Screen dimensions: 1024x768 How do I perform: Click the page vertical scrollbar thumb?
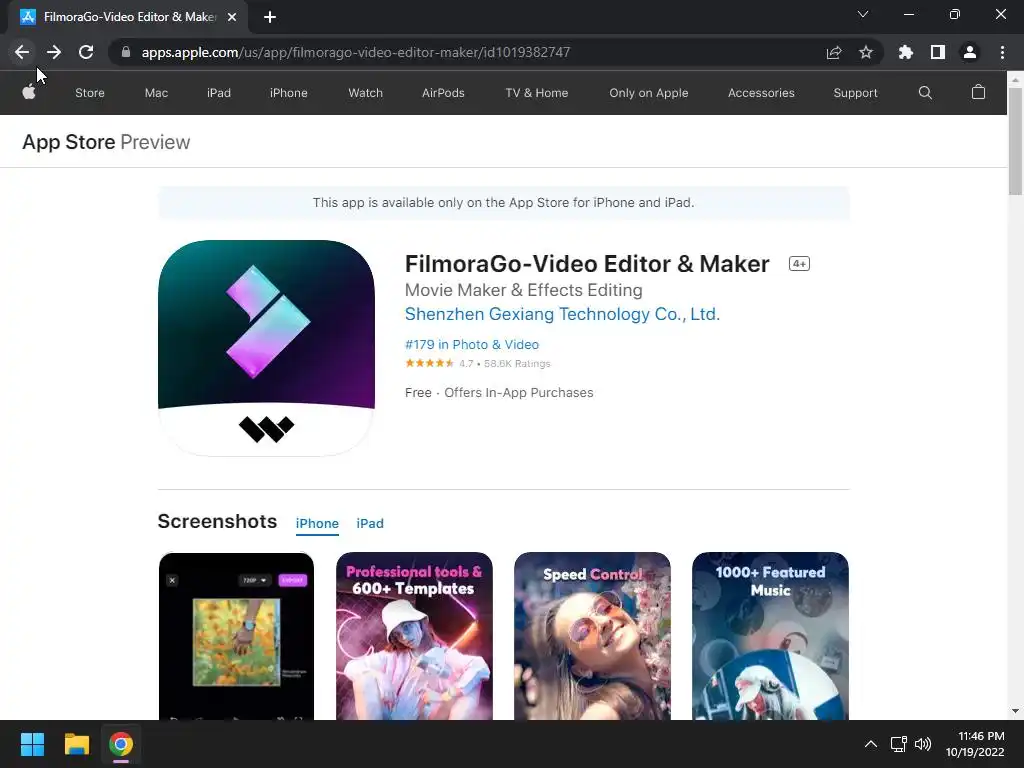pyautogui.click(x=1015, y=141)
